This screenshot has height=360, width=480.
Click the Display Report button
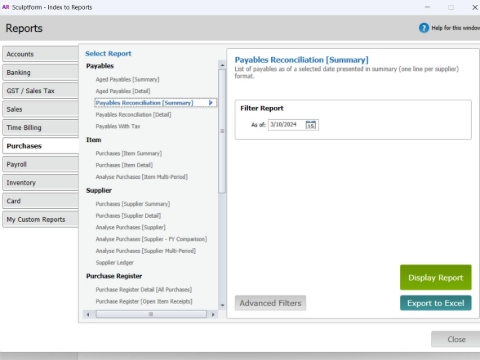(x=436, y=277)
